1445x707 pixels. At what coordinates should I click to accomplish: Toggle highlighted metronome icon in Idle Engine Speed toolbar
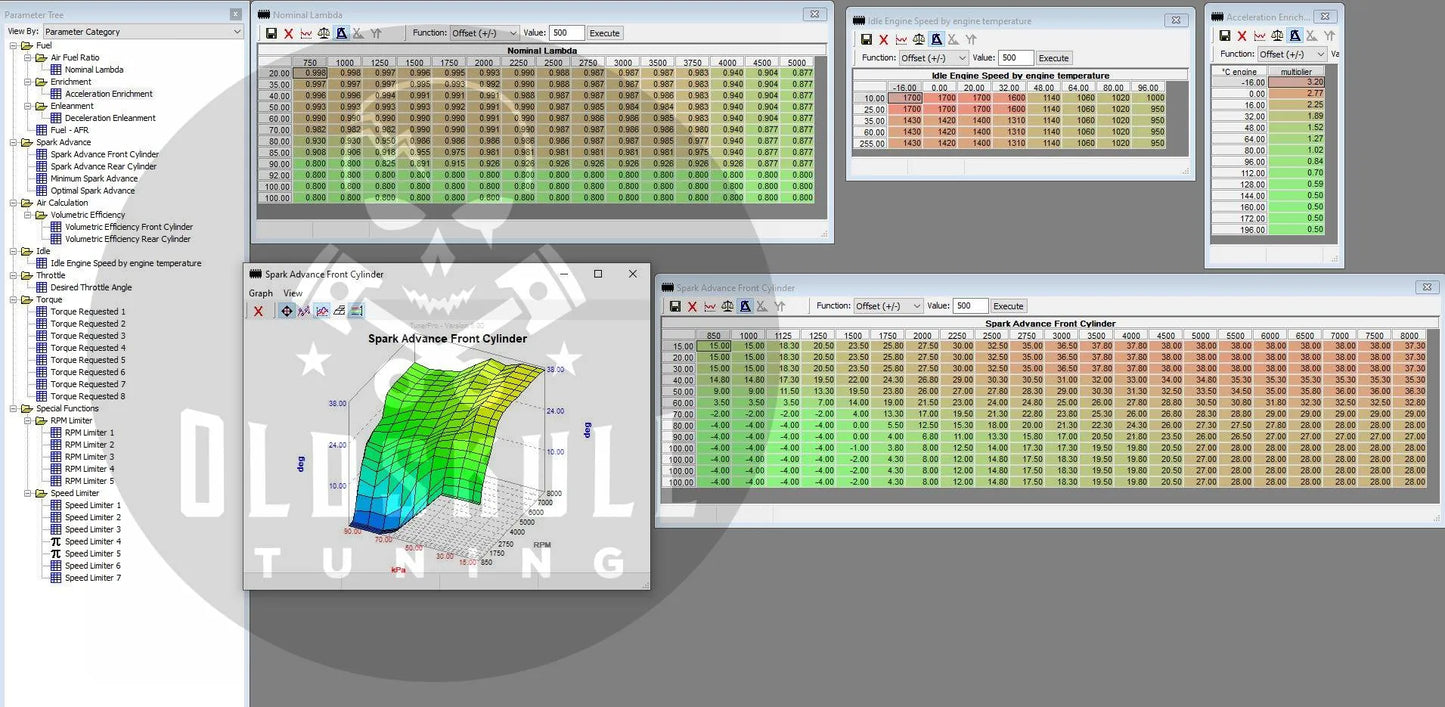pos(936,39)
